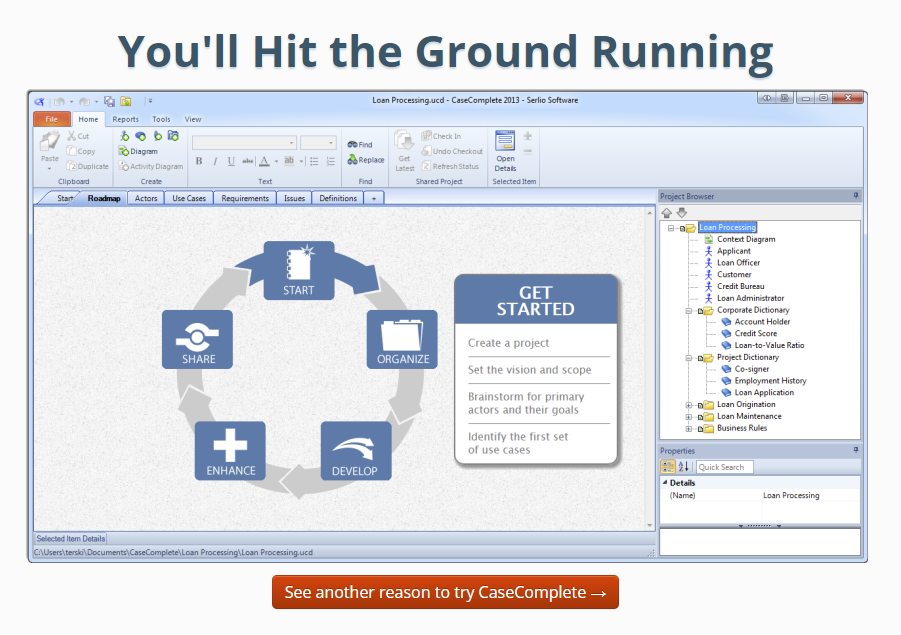
Task: Collapse the Project Dictionary folder
Action: [688, 358]
